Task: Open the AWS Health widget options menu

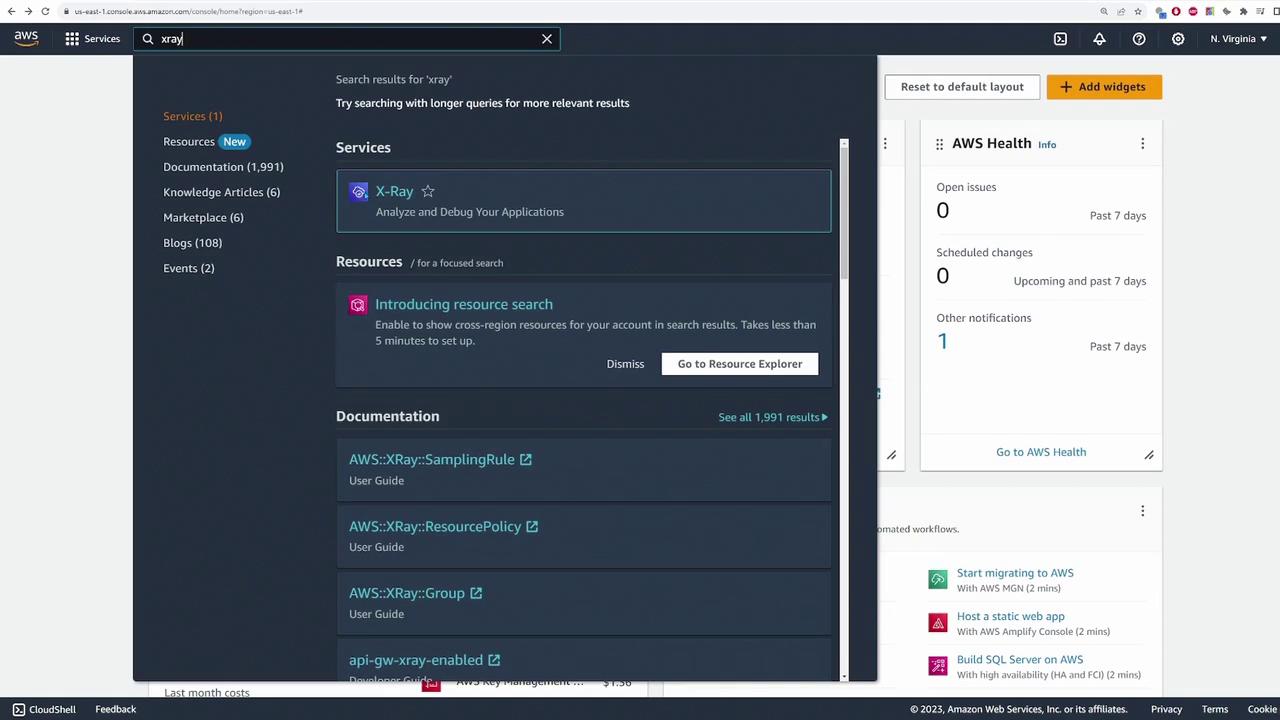Action: 1142,144
